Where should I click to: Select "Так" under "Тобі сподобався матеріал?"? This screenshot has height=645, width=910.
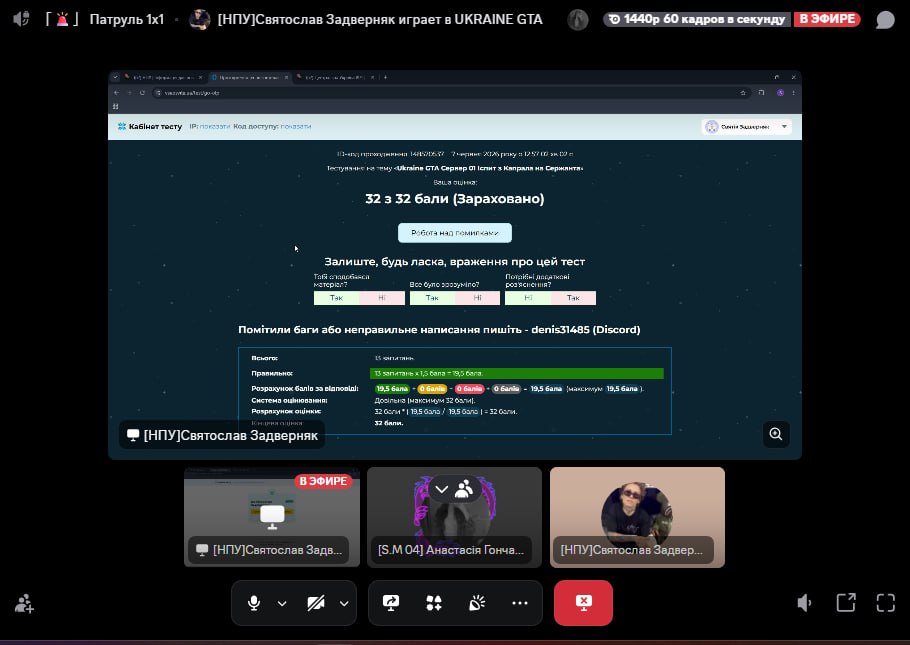[336, 298]
